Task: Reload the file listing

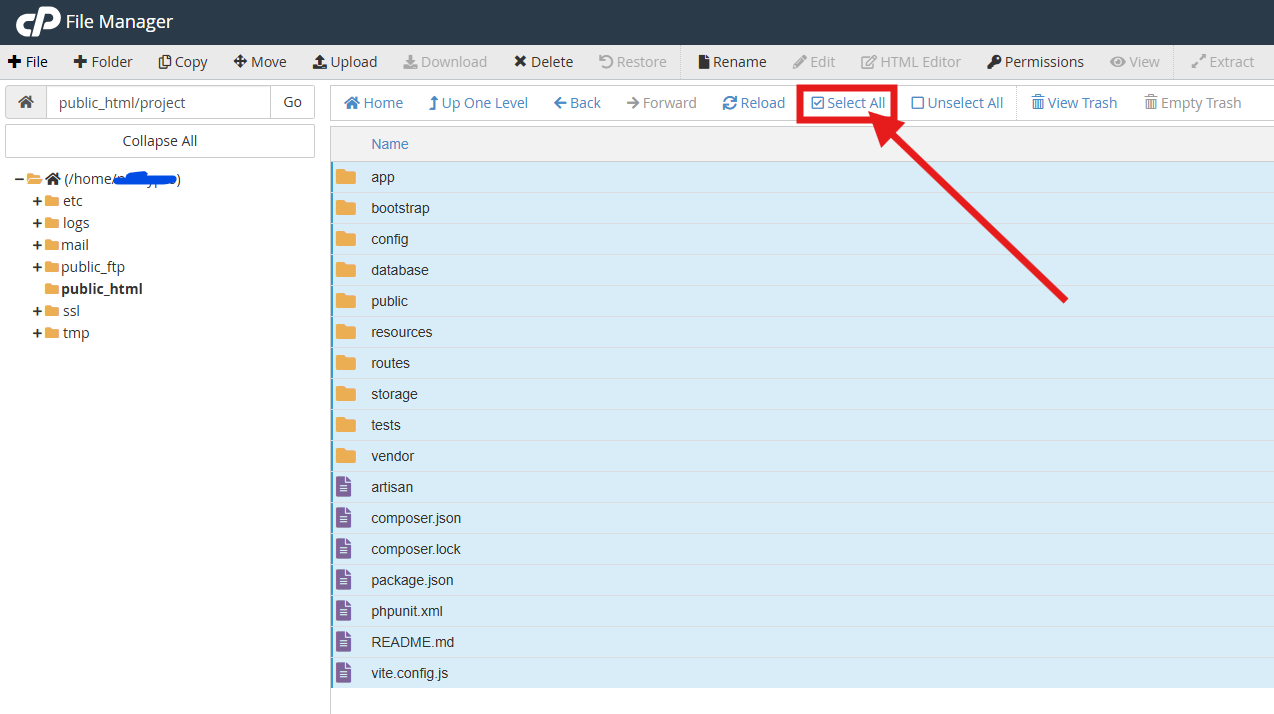Action: click(x=754, y=103)
